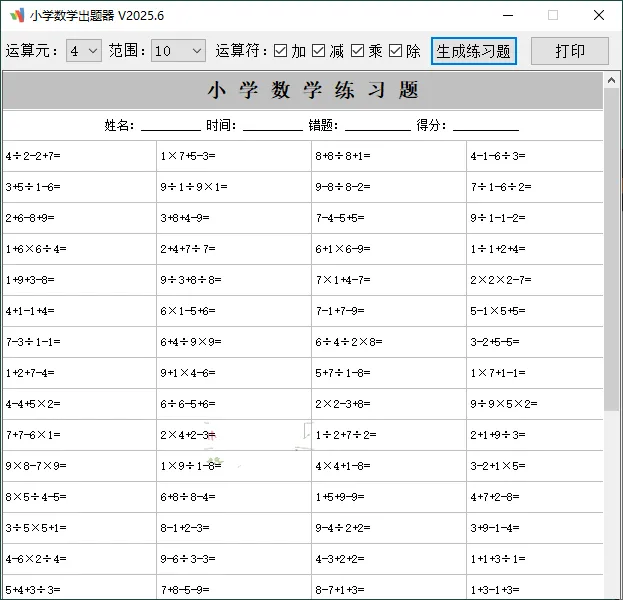Toggle the 乘 (multiplication) checkbox
This screenshot has height=600, width=623.
(357, 51)
